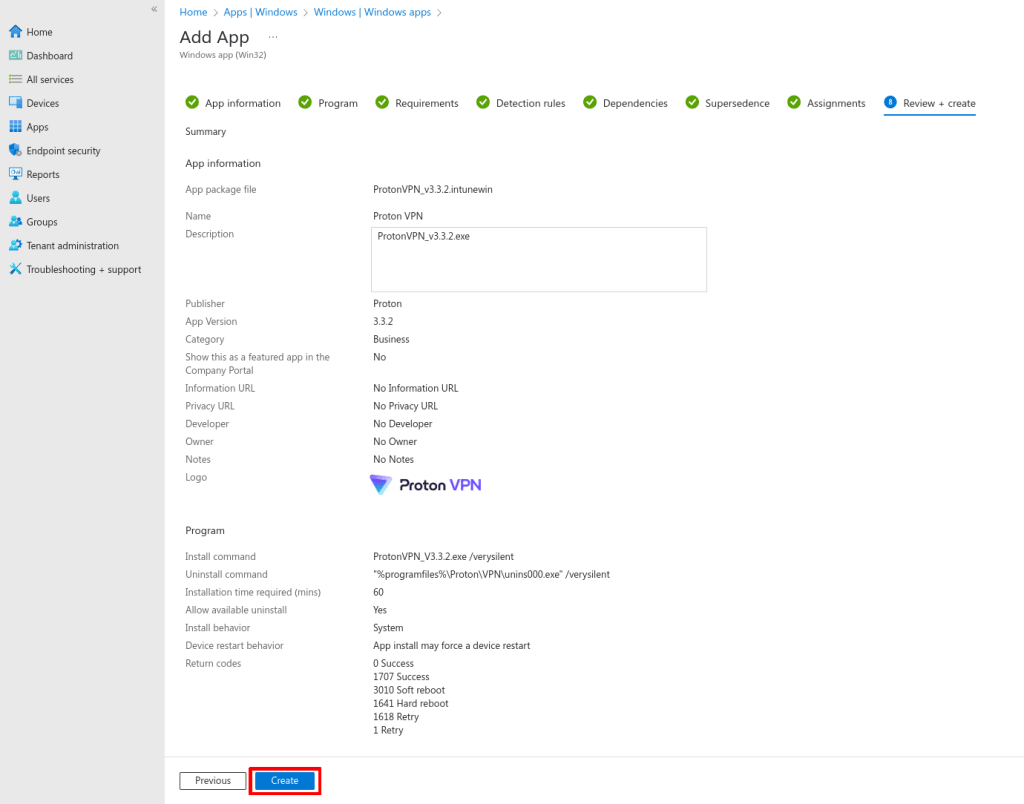The image size is (1024, 804).
Task: Open Home in left navigation
Action: coord(39,32)
